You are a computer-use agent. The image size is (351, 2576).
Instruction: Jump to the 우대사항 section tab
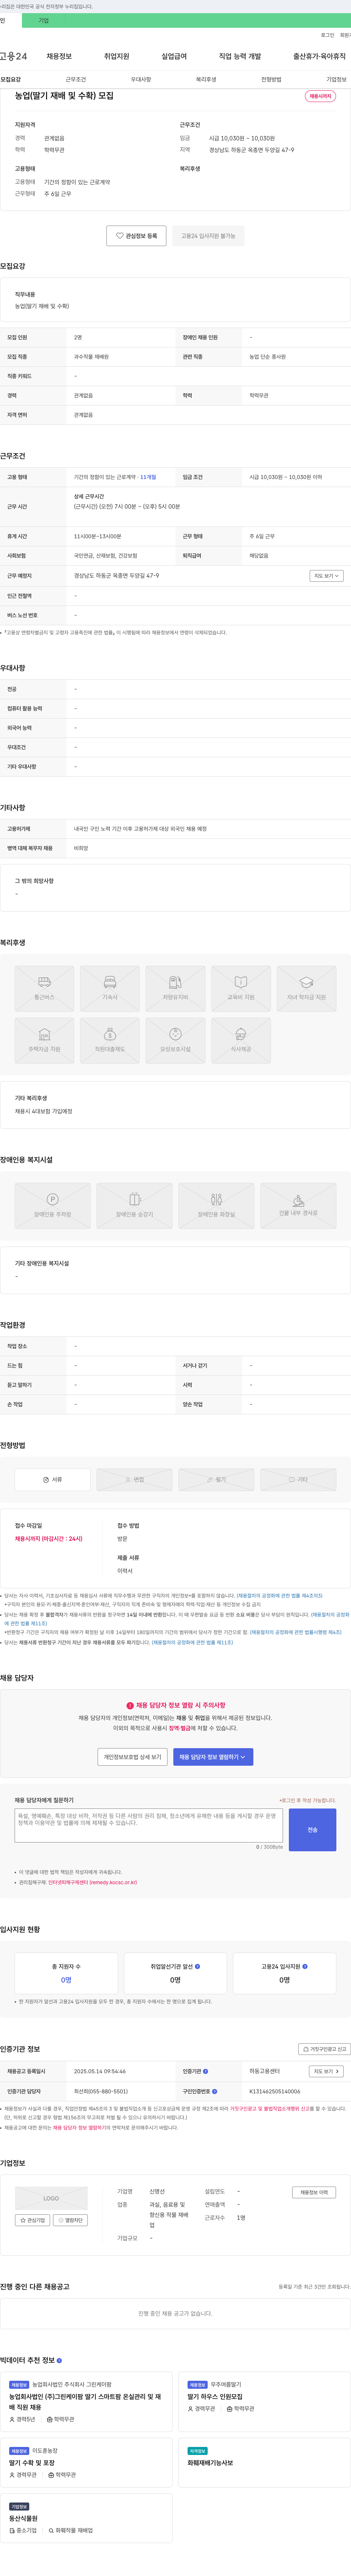[x=141, y=79]
